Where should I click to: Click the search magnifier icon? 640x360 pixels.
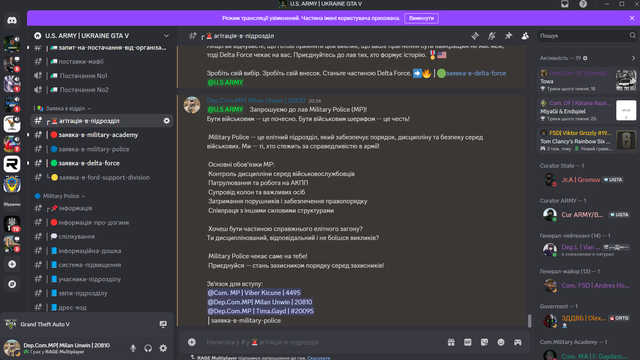pyautogui.click(x=633, y=36)
